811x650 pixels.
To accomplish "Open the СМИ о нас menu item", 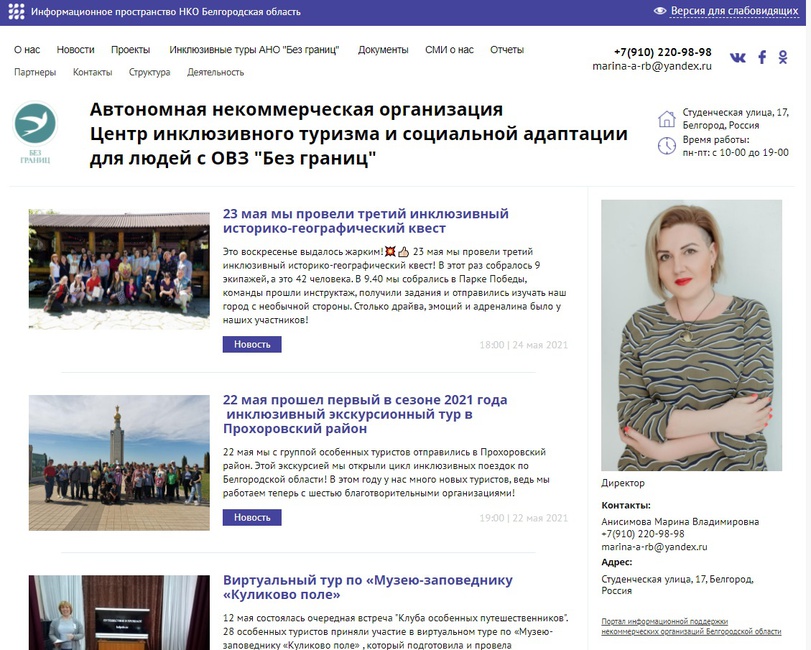I will (x=449, y=50).
